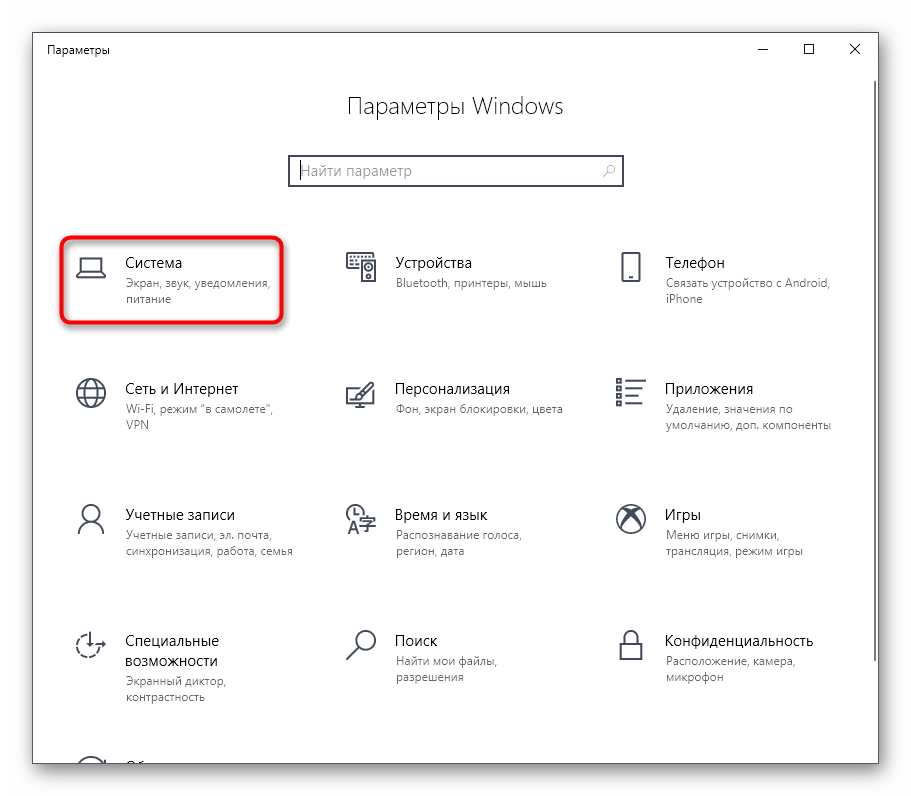Click 'Связать устройство с Android, iPhone' text

click(748, 291)
